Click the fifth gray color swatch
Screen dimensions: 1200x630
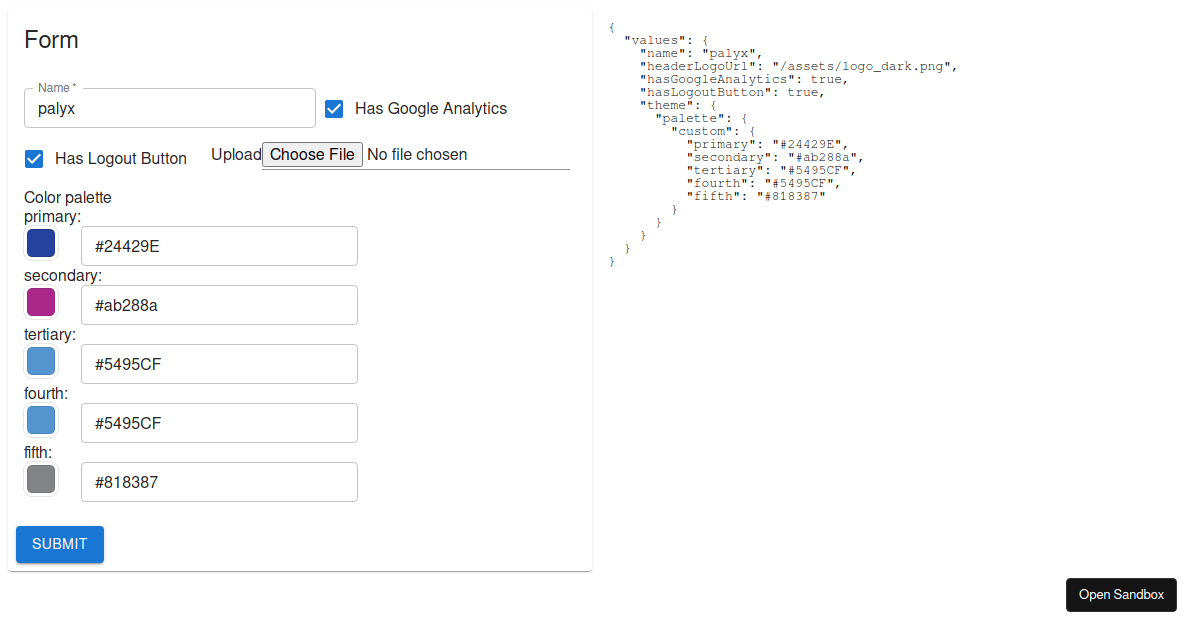tap(41, 479)
